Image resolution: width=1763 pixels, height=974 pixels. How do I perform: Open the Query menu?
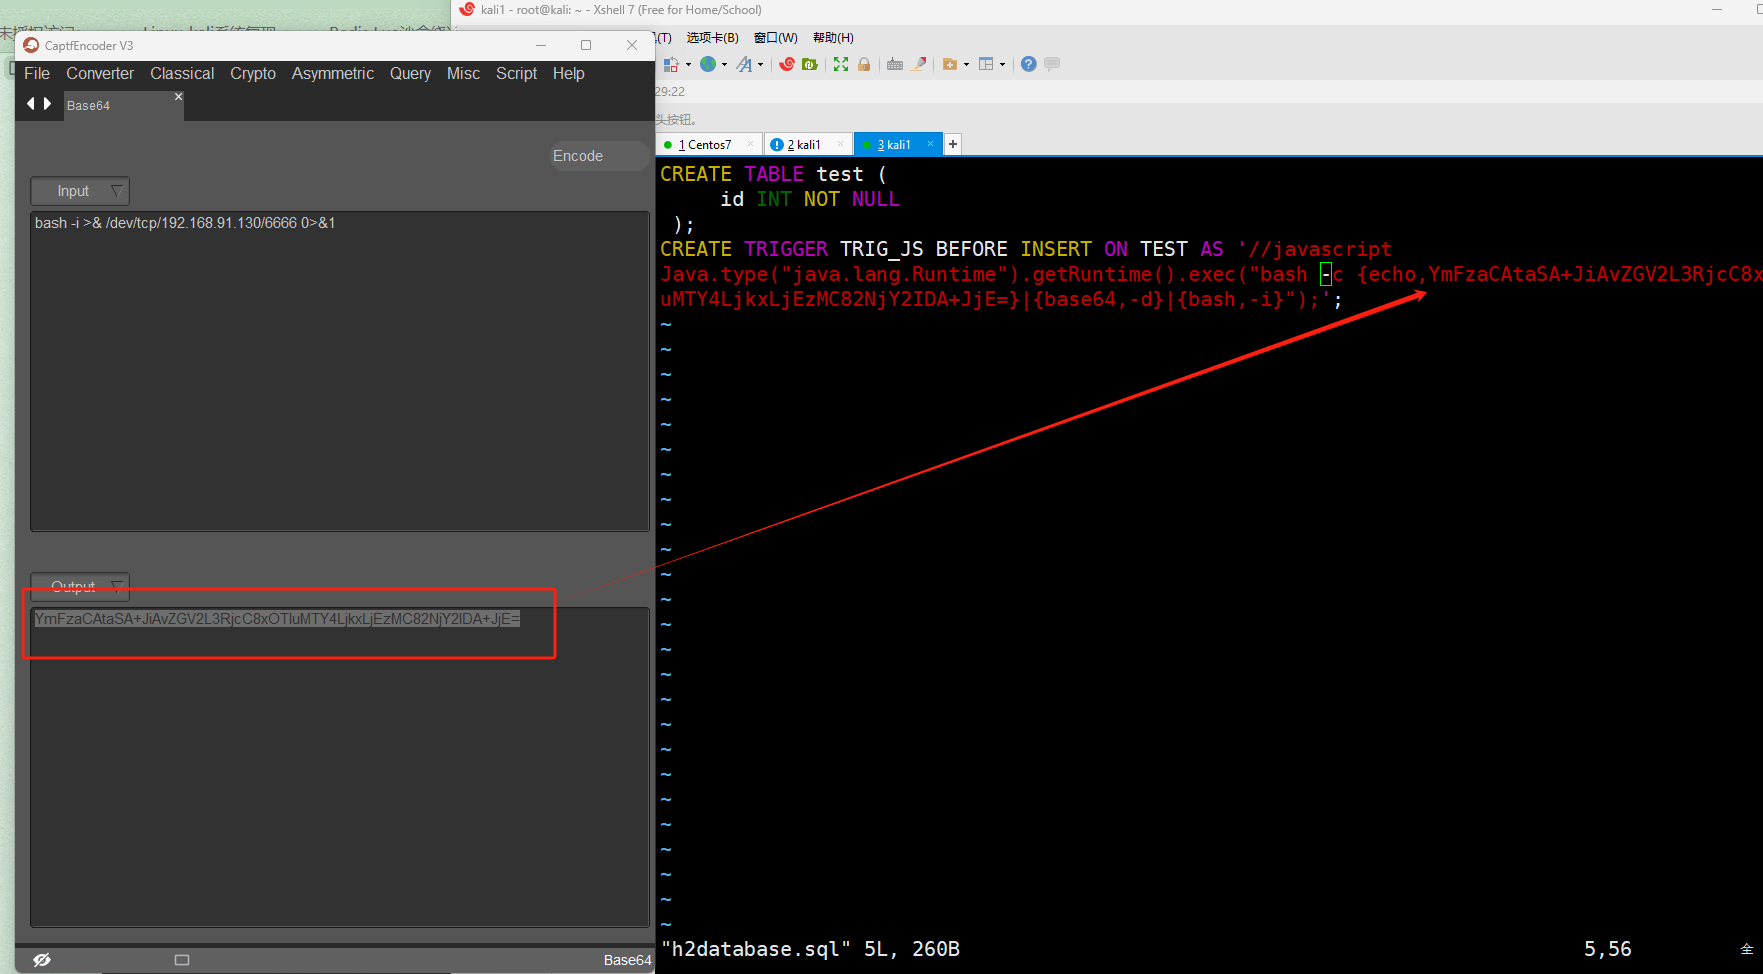tap(410, 73)
